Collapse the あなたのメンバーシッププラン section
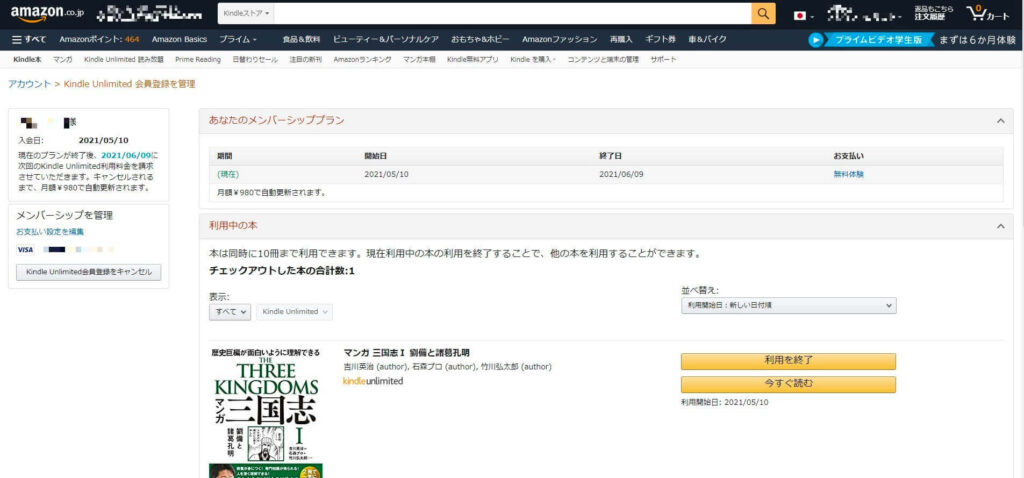 [1000, 121]
